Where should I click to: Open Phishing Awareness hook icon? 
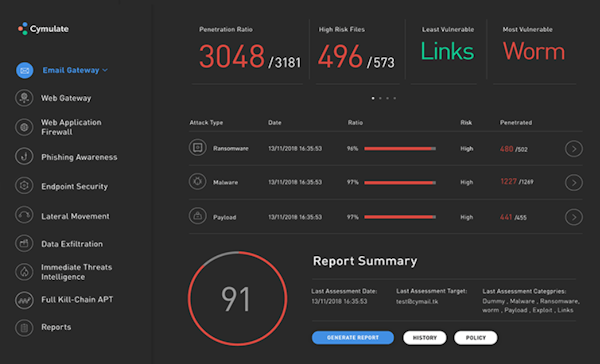(24, 157)
